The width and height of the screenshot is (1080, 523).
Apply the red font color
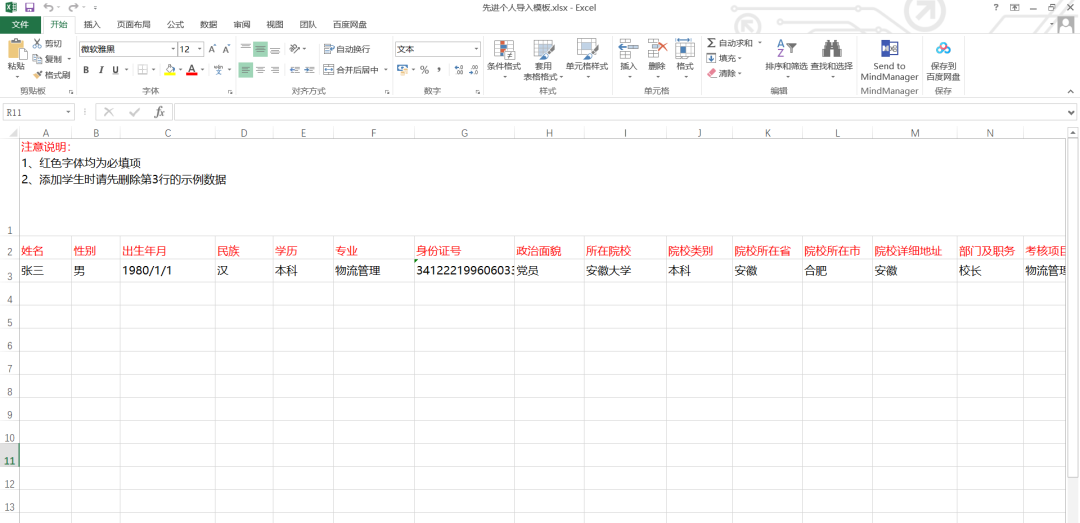point(191,70)
